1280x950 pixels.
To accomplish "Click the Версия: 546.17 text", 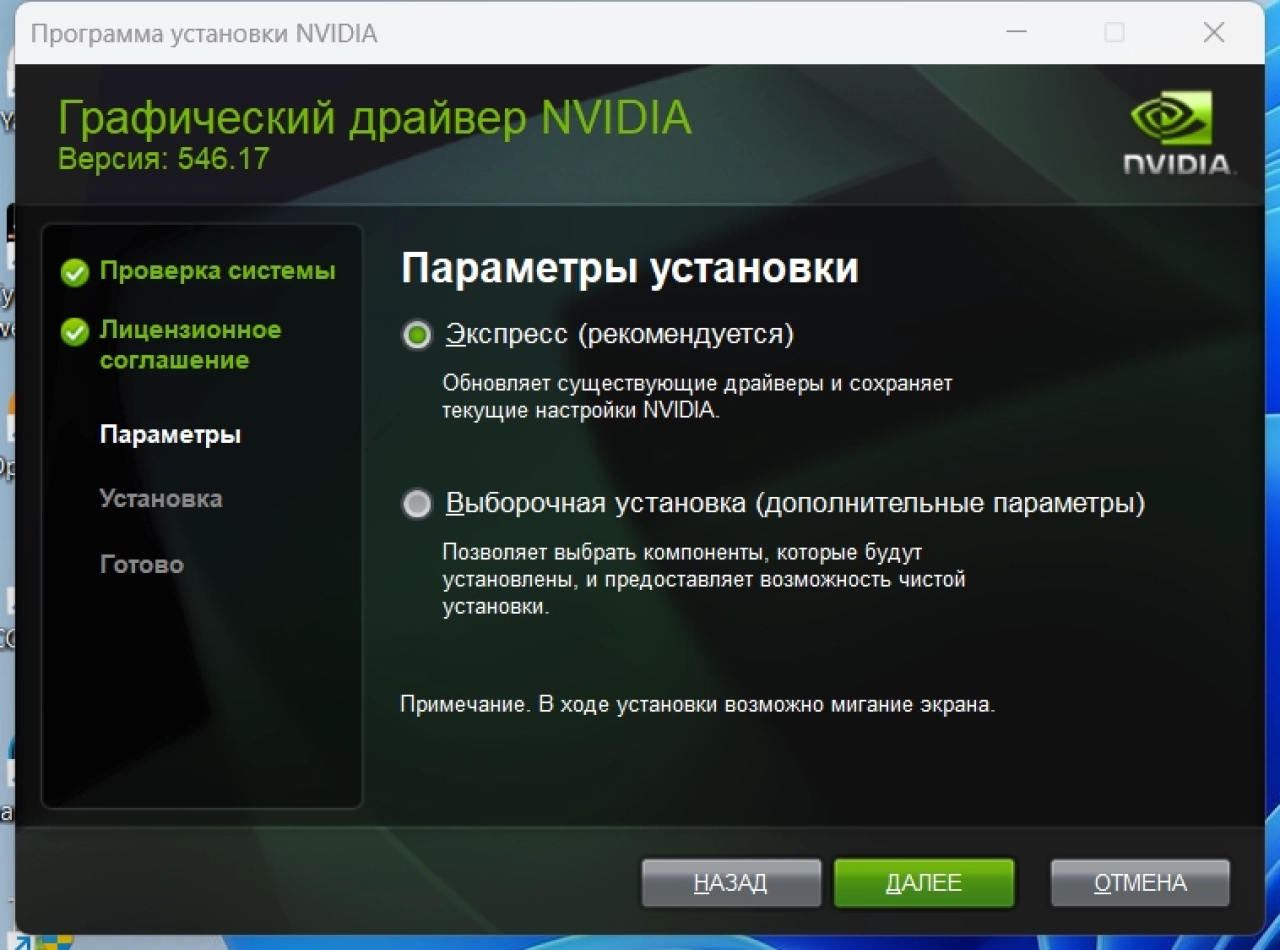I will point(164,159).
